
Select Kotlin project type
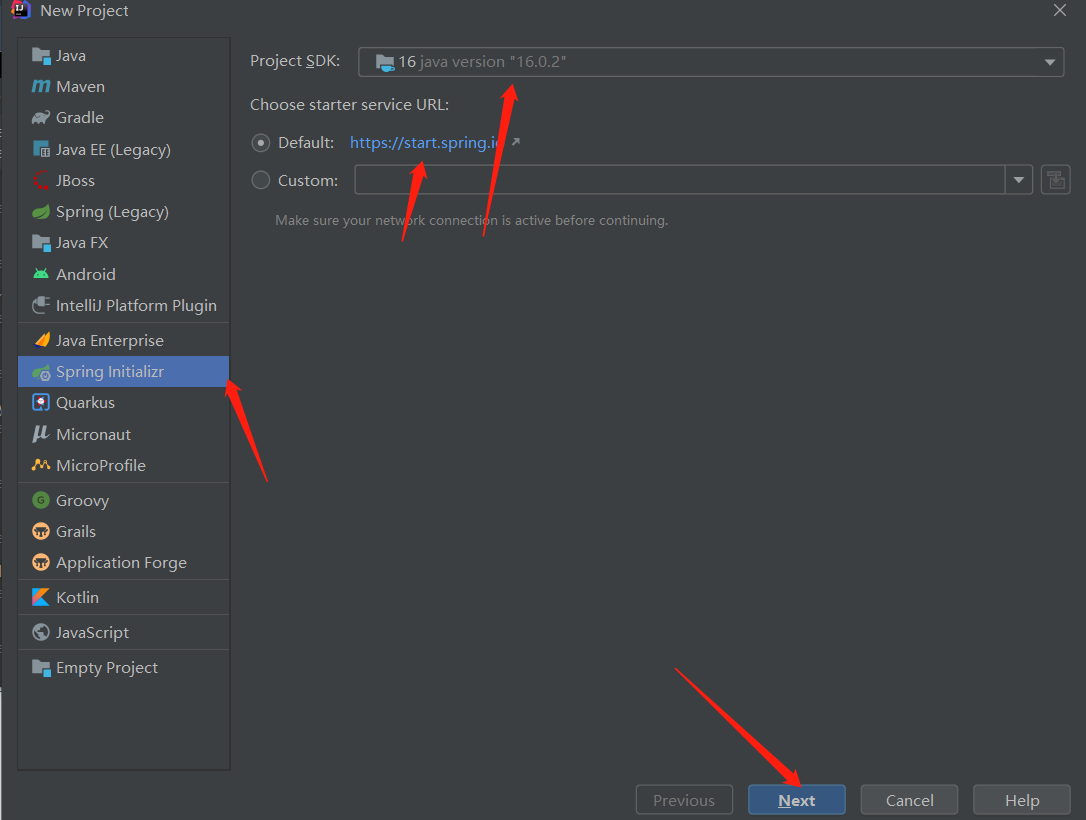pos(123,597)
